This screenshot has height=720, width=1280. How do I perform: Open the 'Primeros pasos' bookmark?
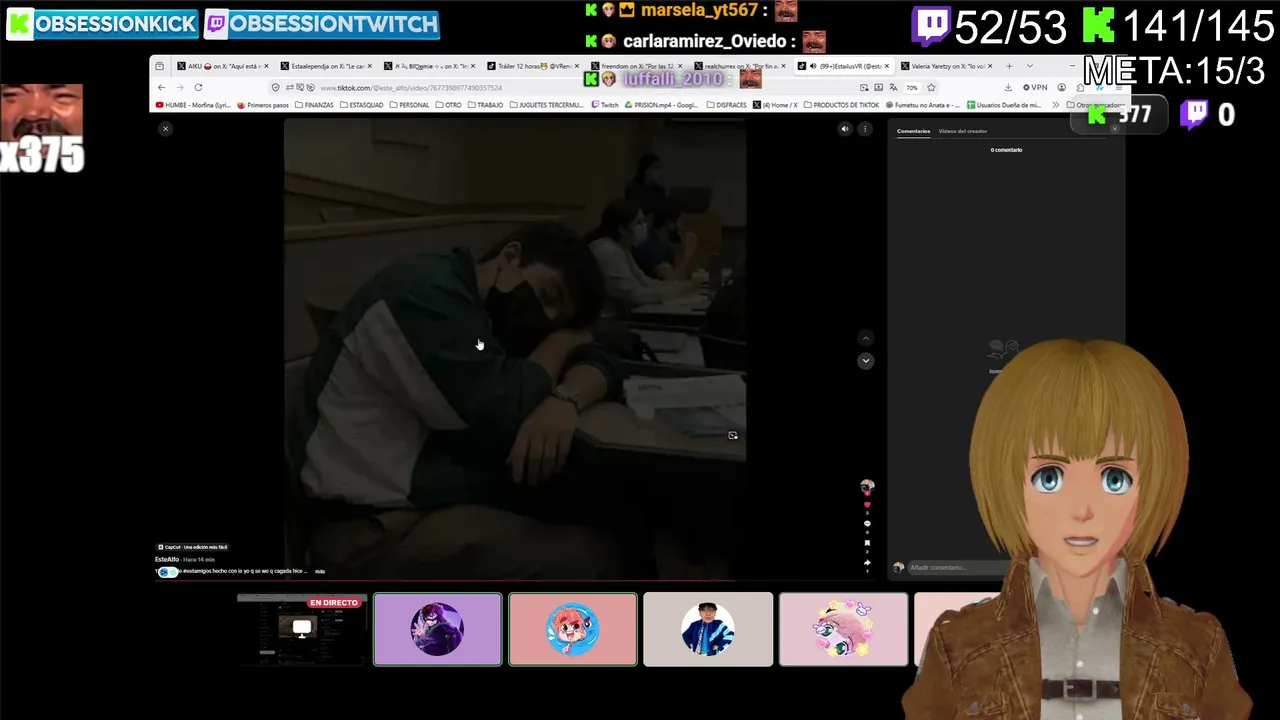point(263,105)
